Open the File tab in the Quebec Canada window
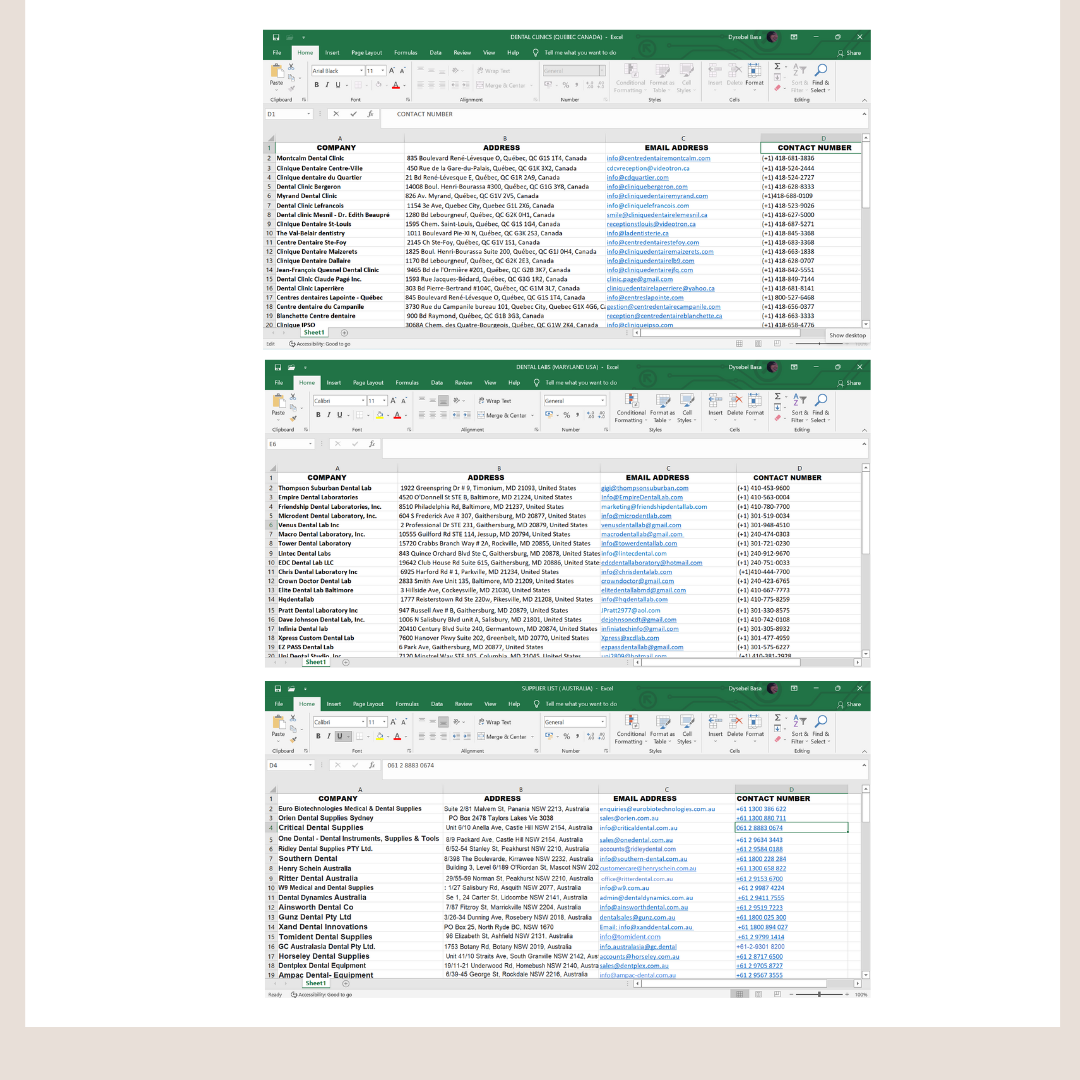 coord(277,53)
